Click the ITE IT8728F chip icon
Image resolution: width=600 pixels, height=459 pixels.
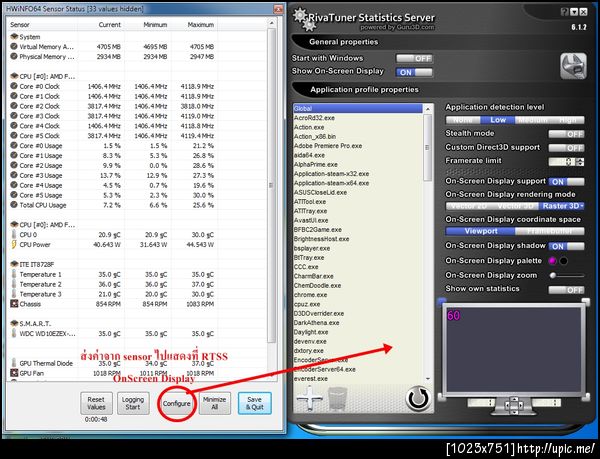point(14,264)
